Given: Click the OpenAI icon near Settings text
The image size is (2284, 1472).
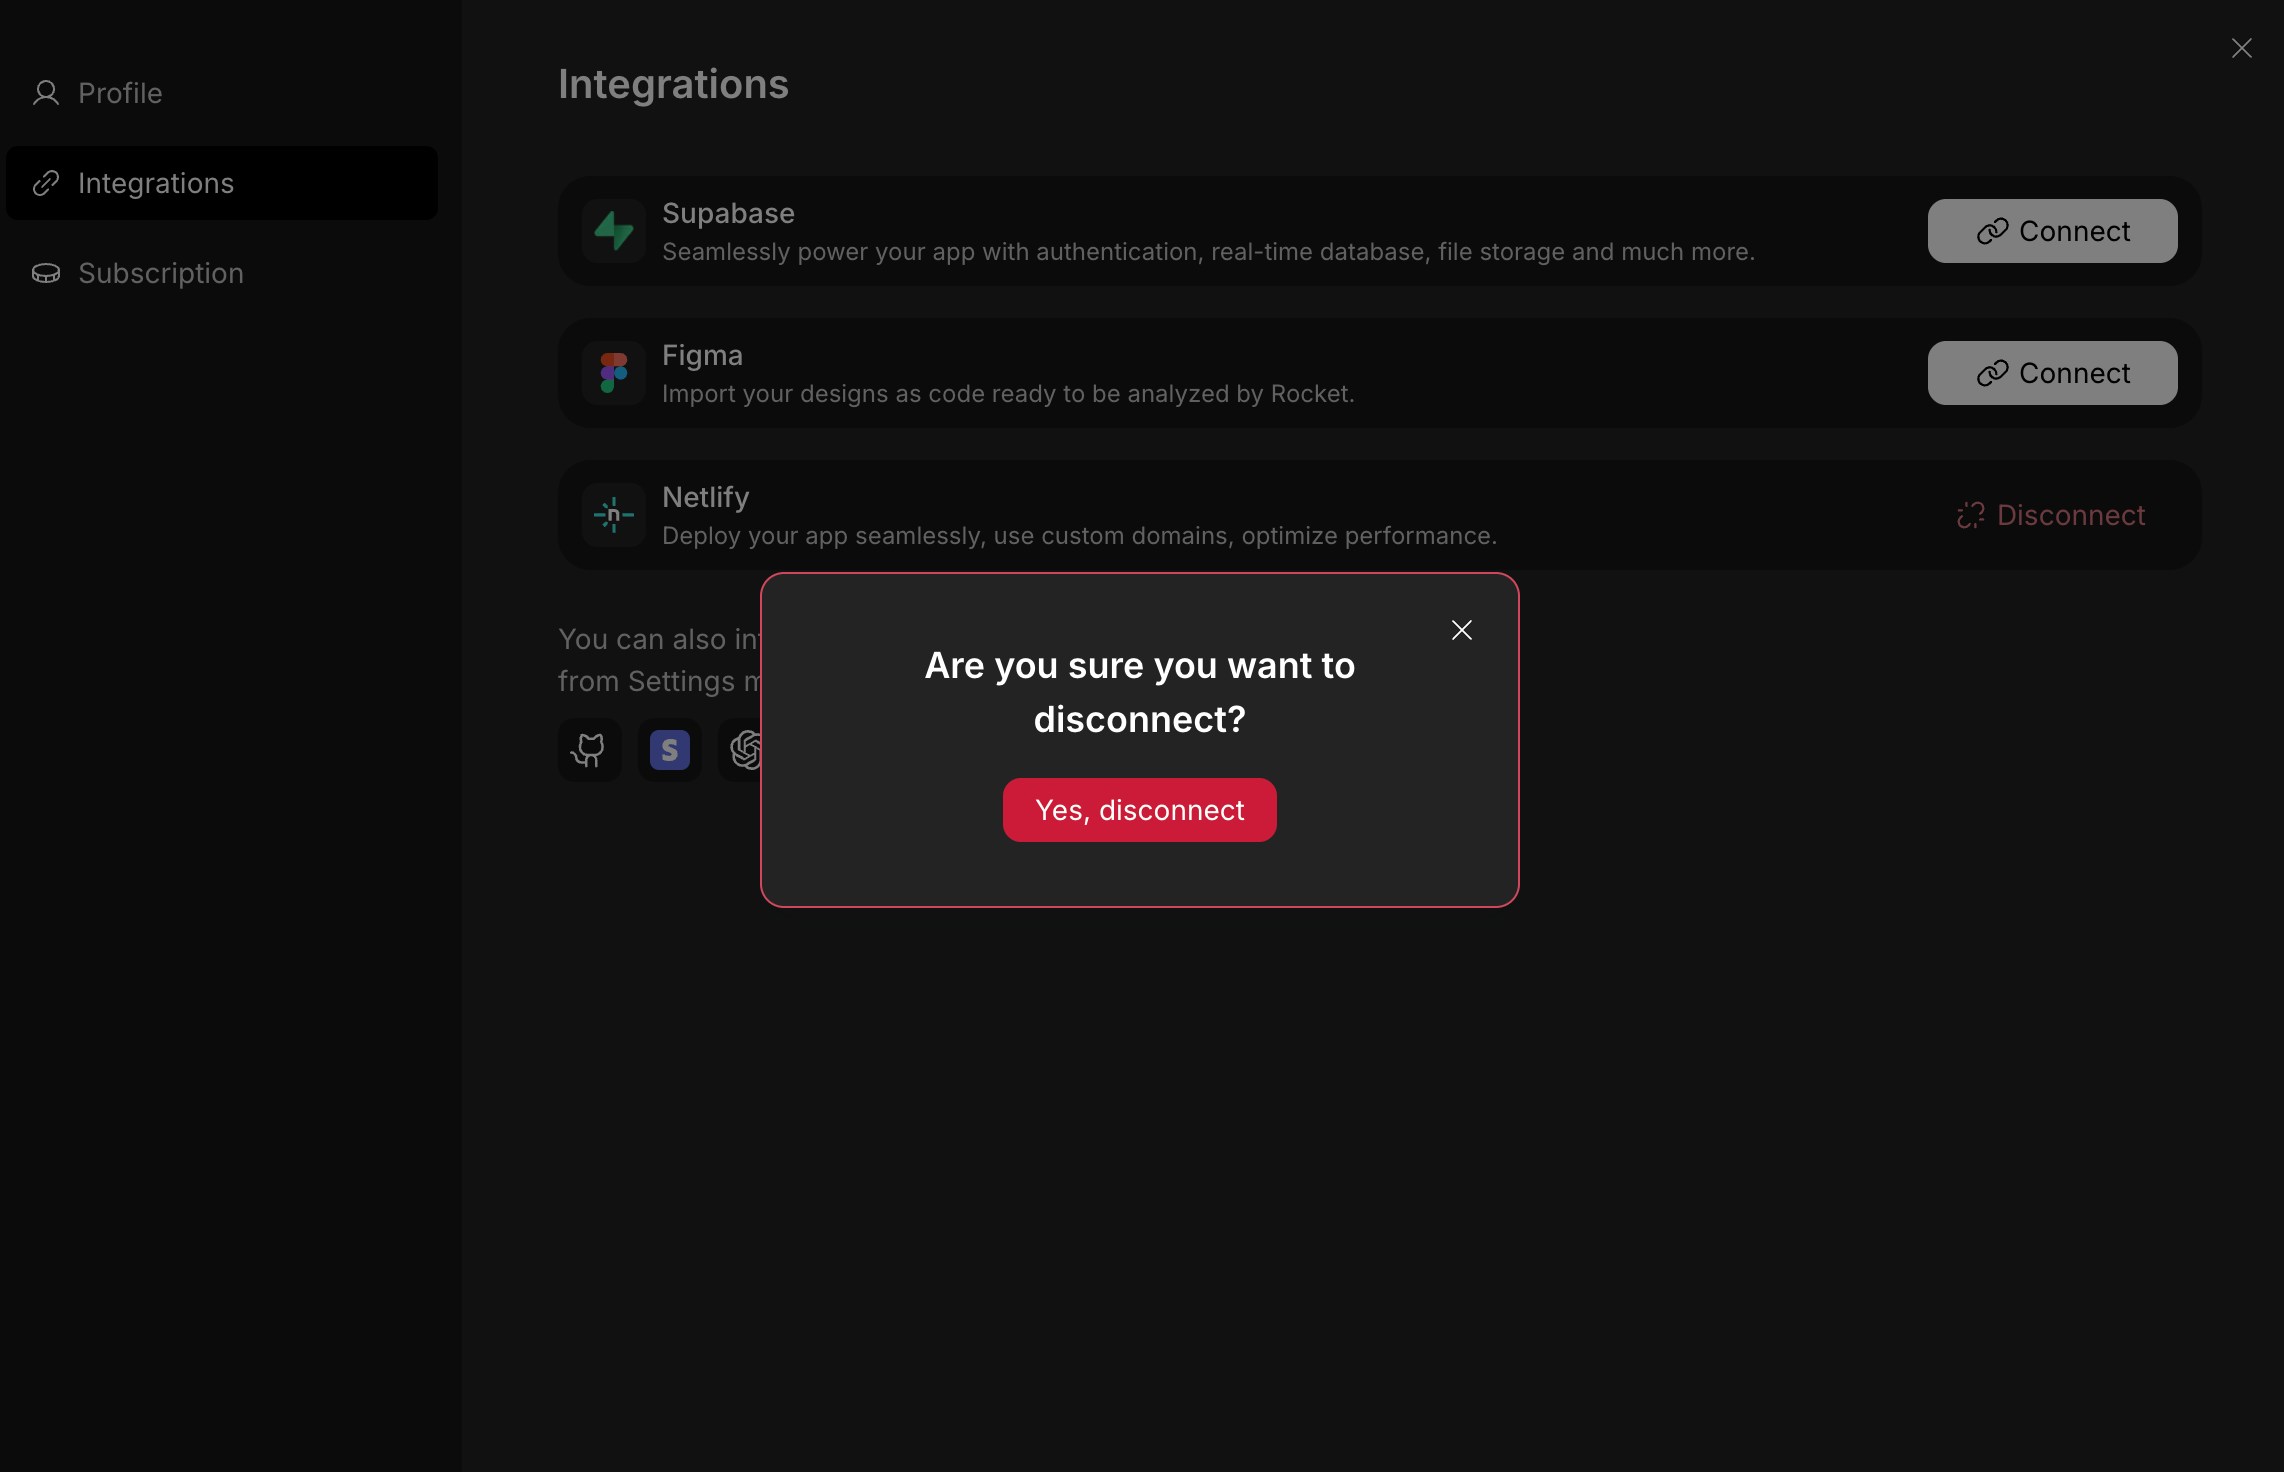Looking at the screenshot, I should (x=748, y=750).
